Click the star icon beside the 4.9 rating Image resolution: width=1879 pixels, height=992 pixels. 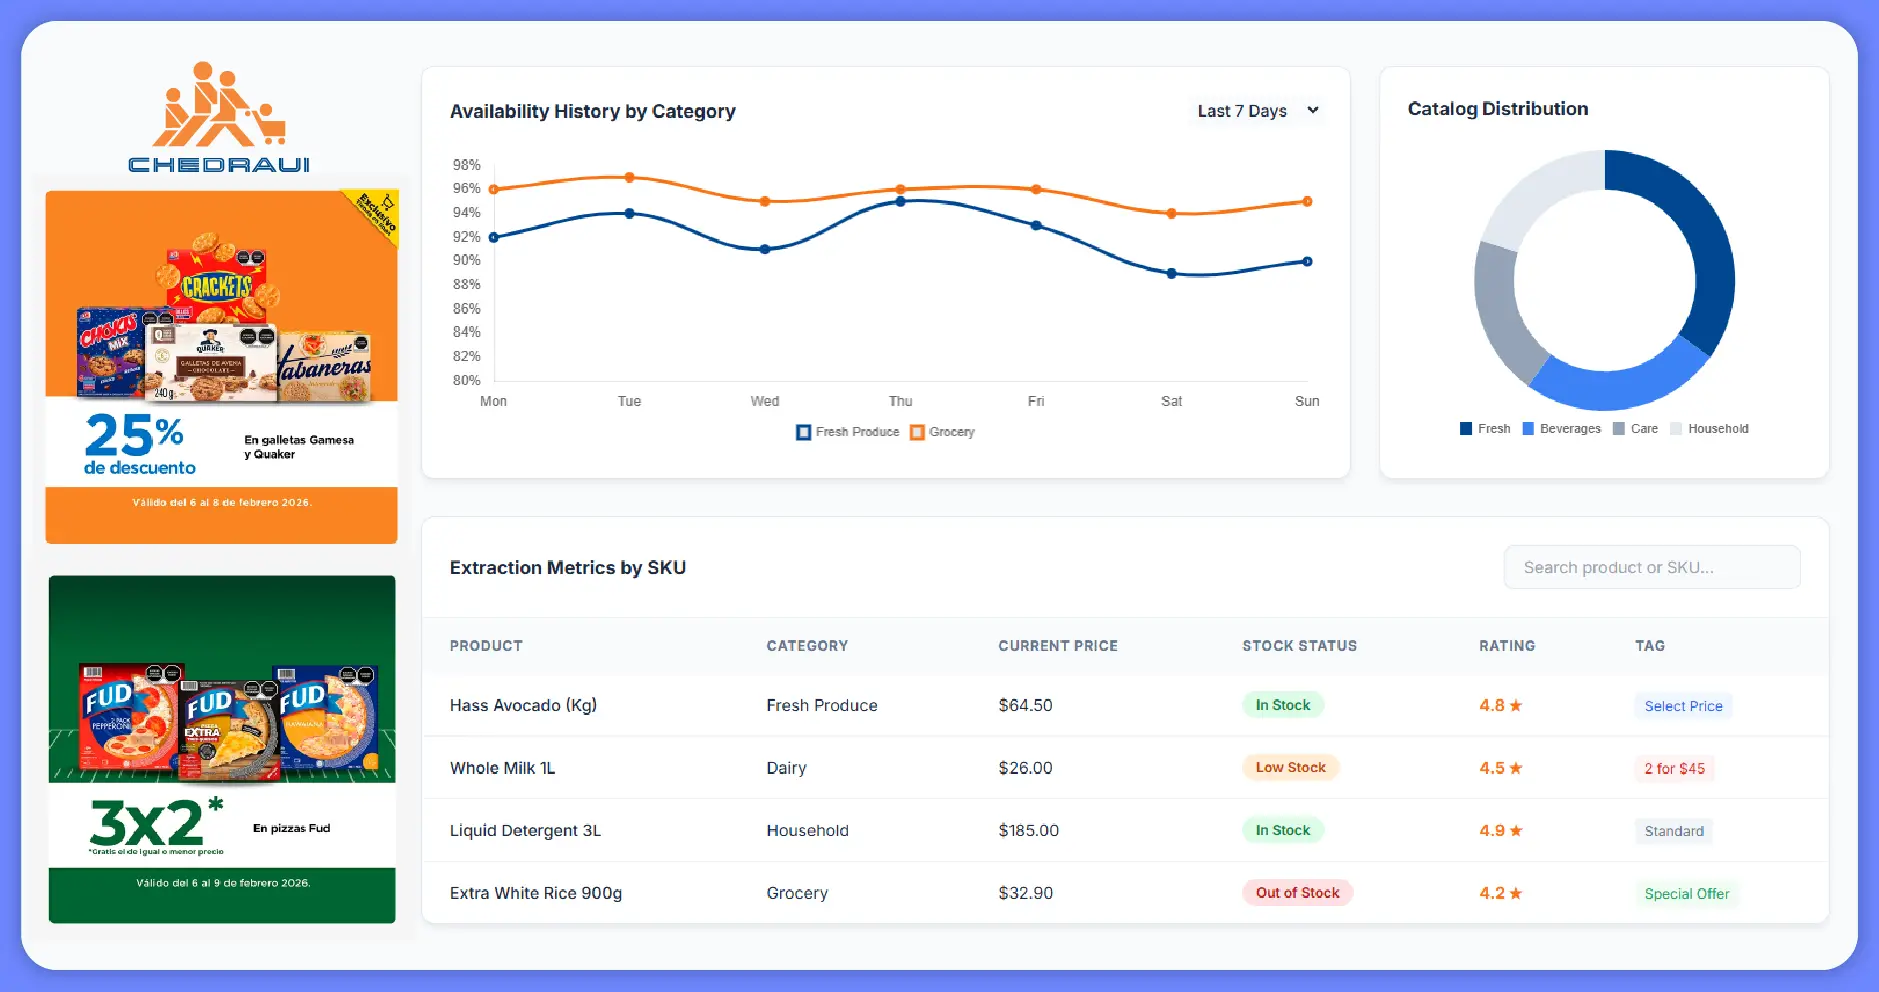pos(1515,831)
